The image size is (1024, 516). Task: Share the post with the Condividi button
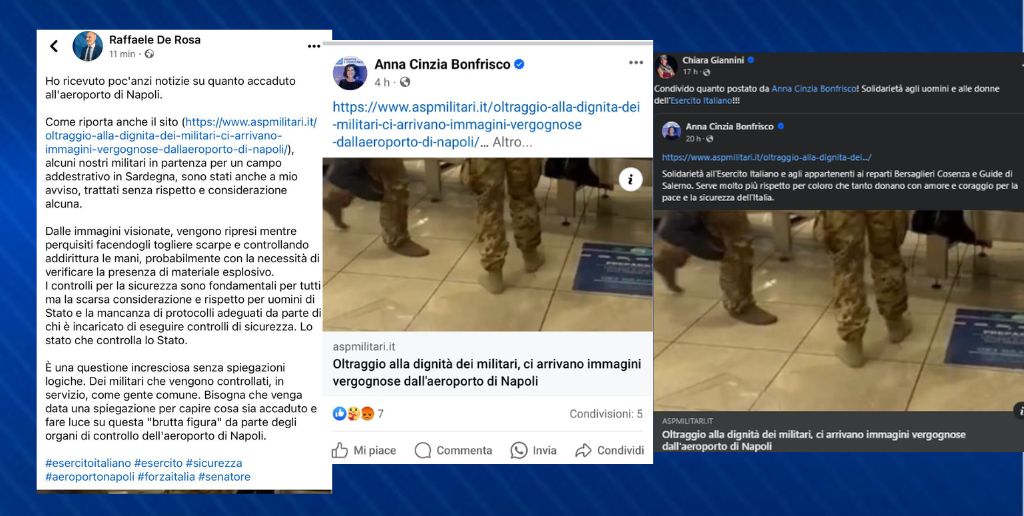610,450
